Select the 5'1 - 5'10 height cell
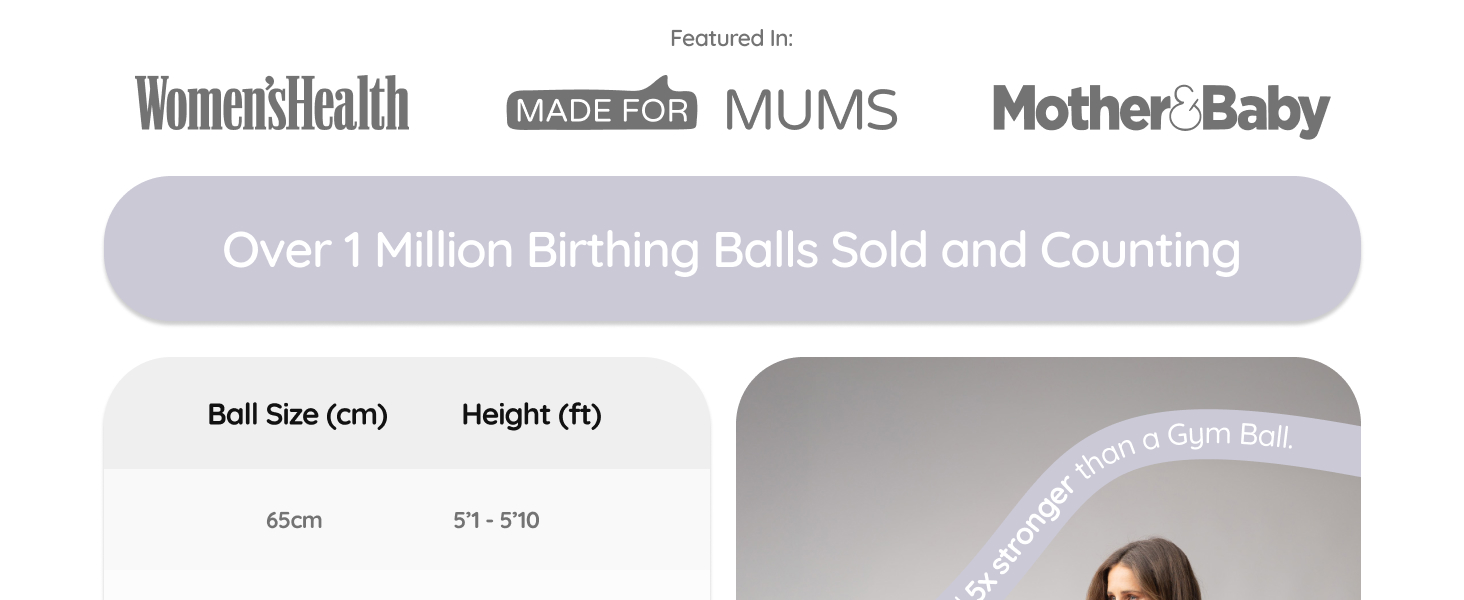 point(496,520)
